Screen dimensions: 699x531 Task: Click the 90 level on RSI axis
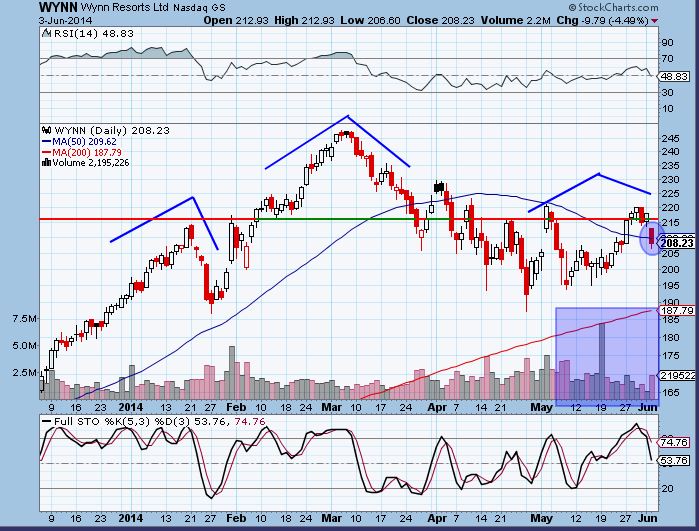click(667, 43)
